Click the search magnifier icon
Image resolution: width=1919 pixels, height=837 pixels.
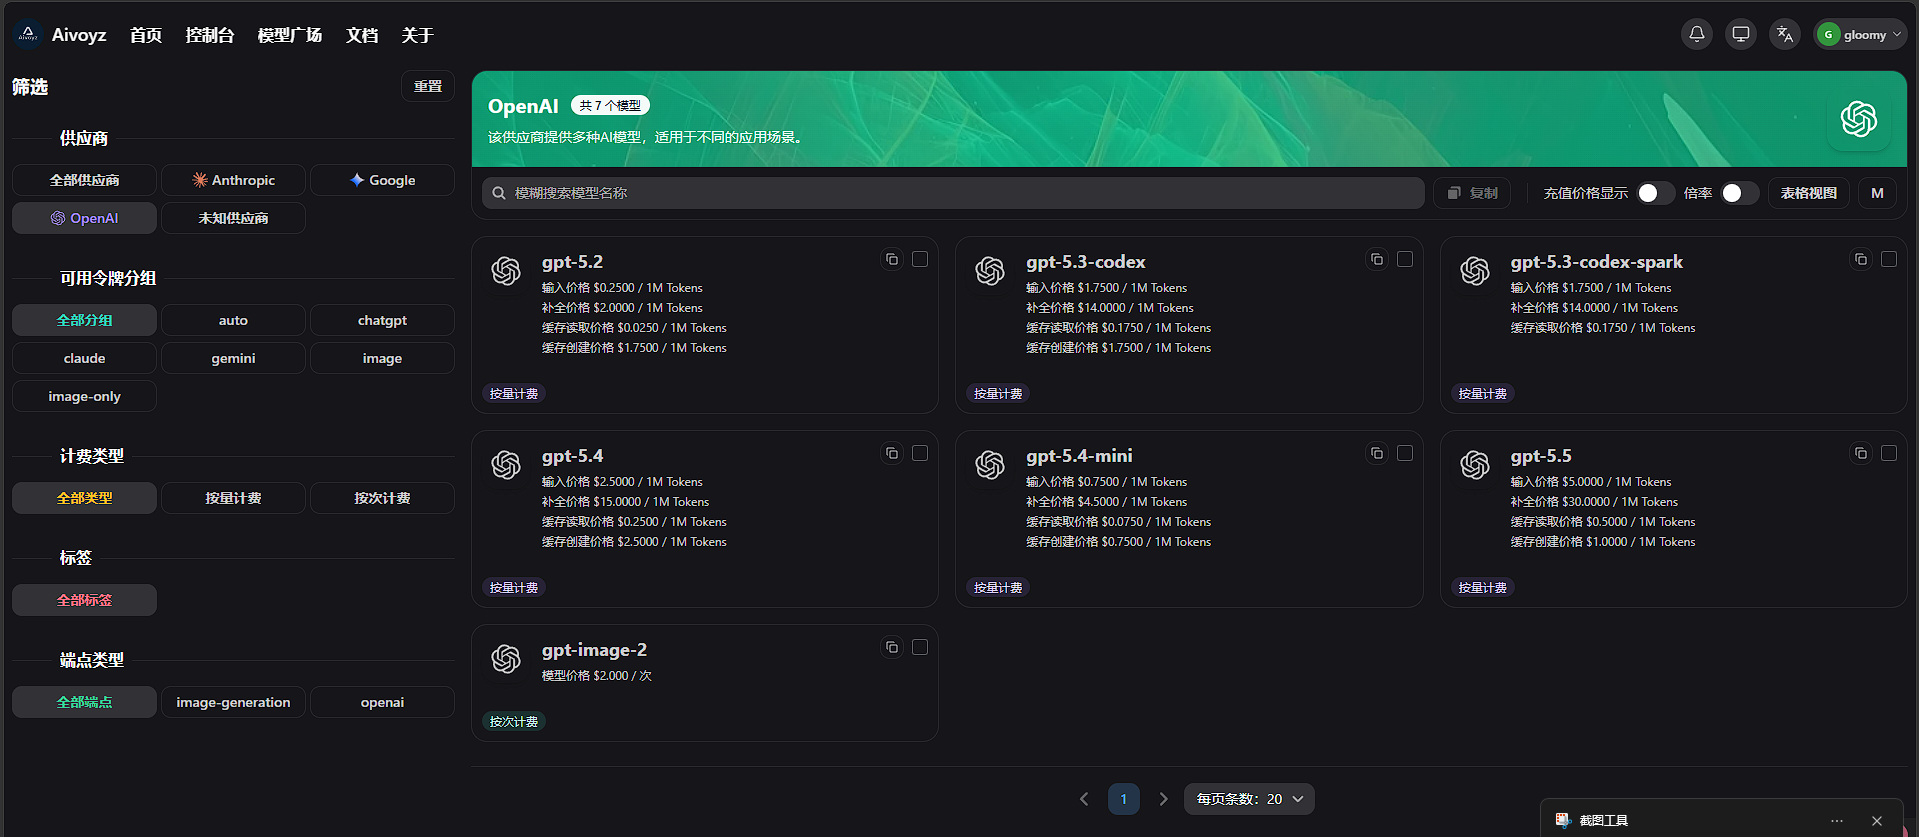coord(499,193)
